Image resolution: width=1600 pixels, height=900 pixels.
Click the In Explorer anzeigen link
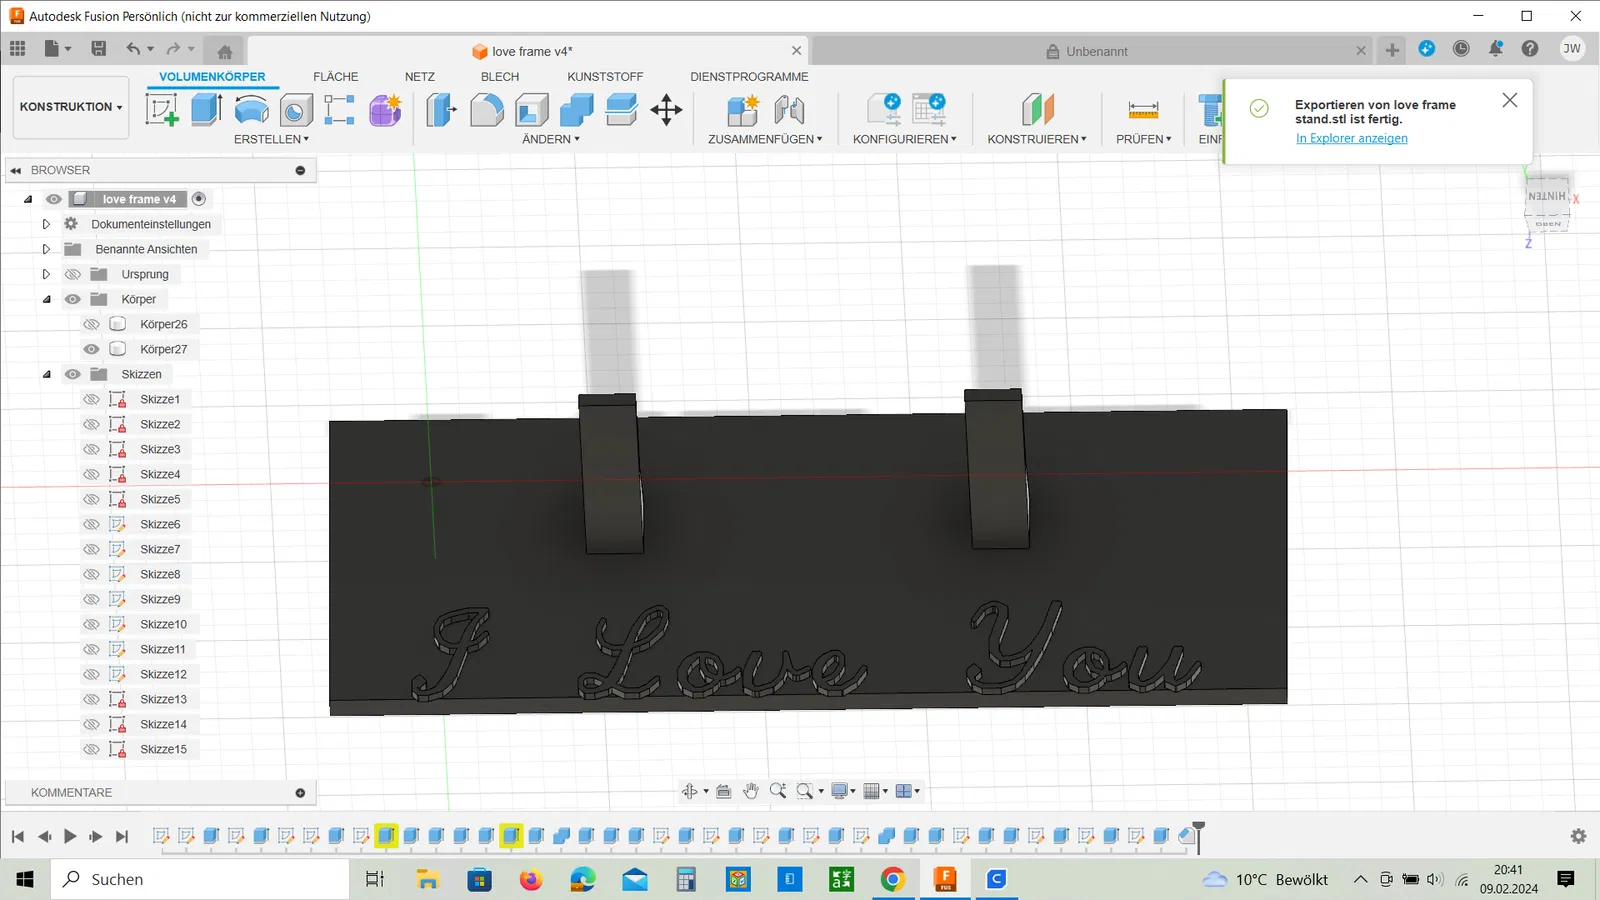pos(1351,139)
